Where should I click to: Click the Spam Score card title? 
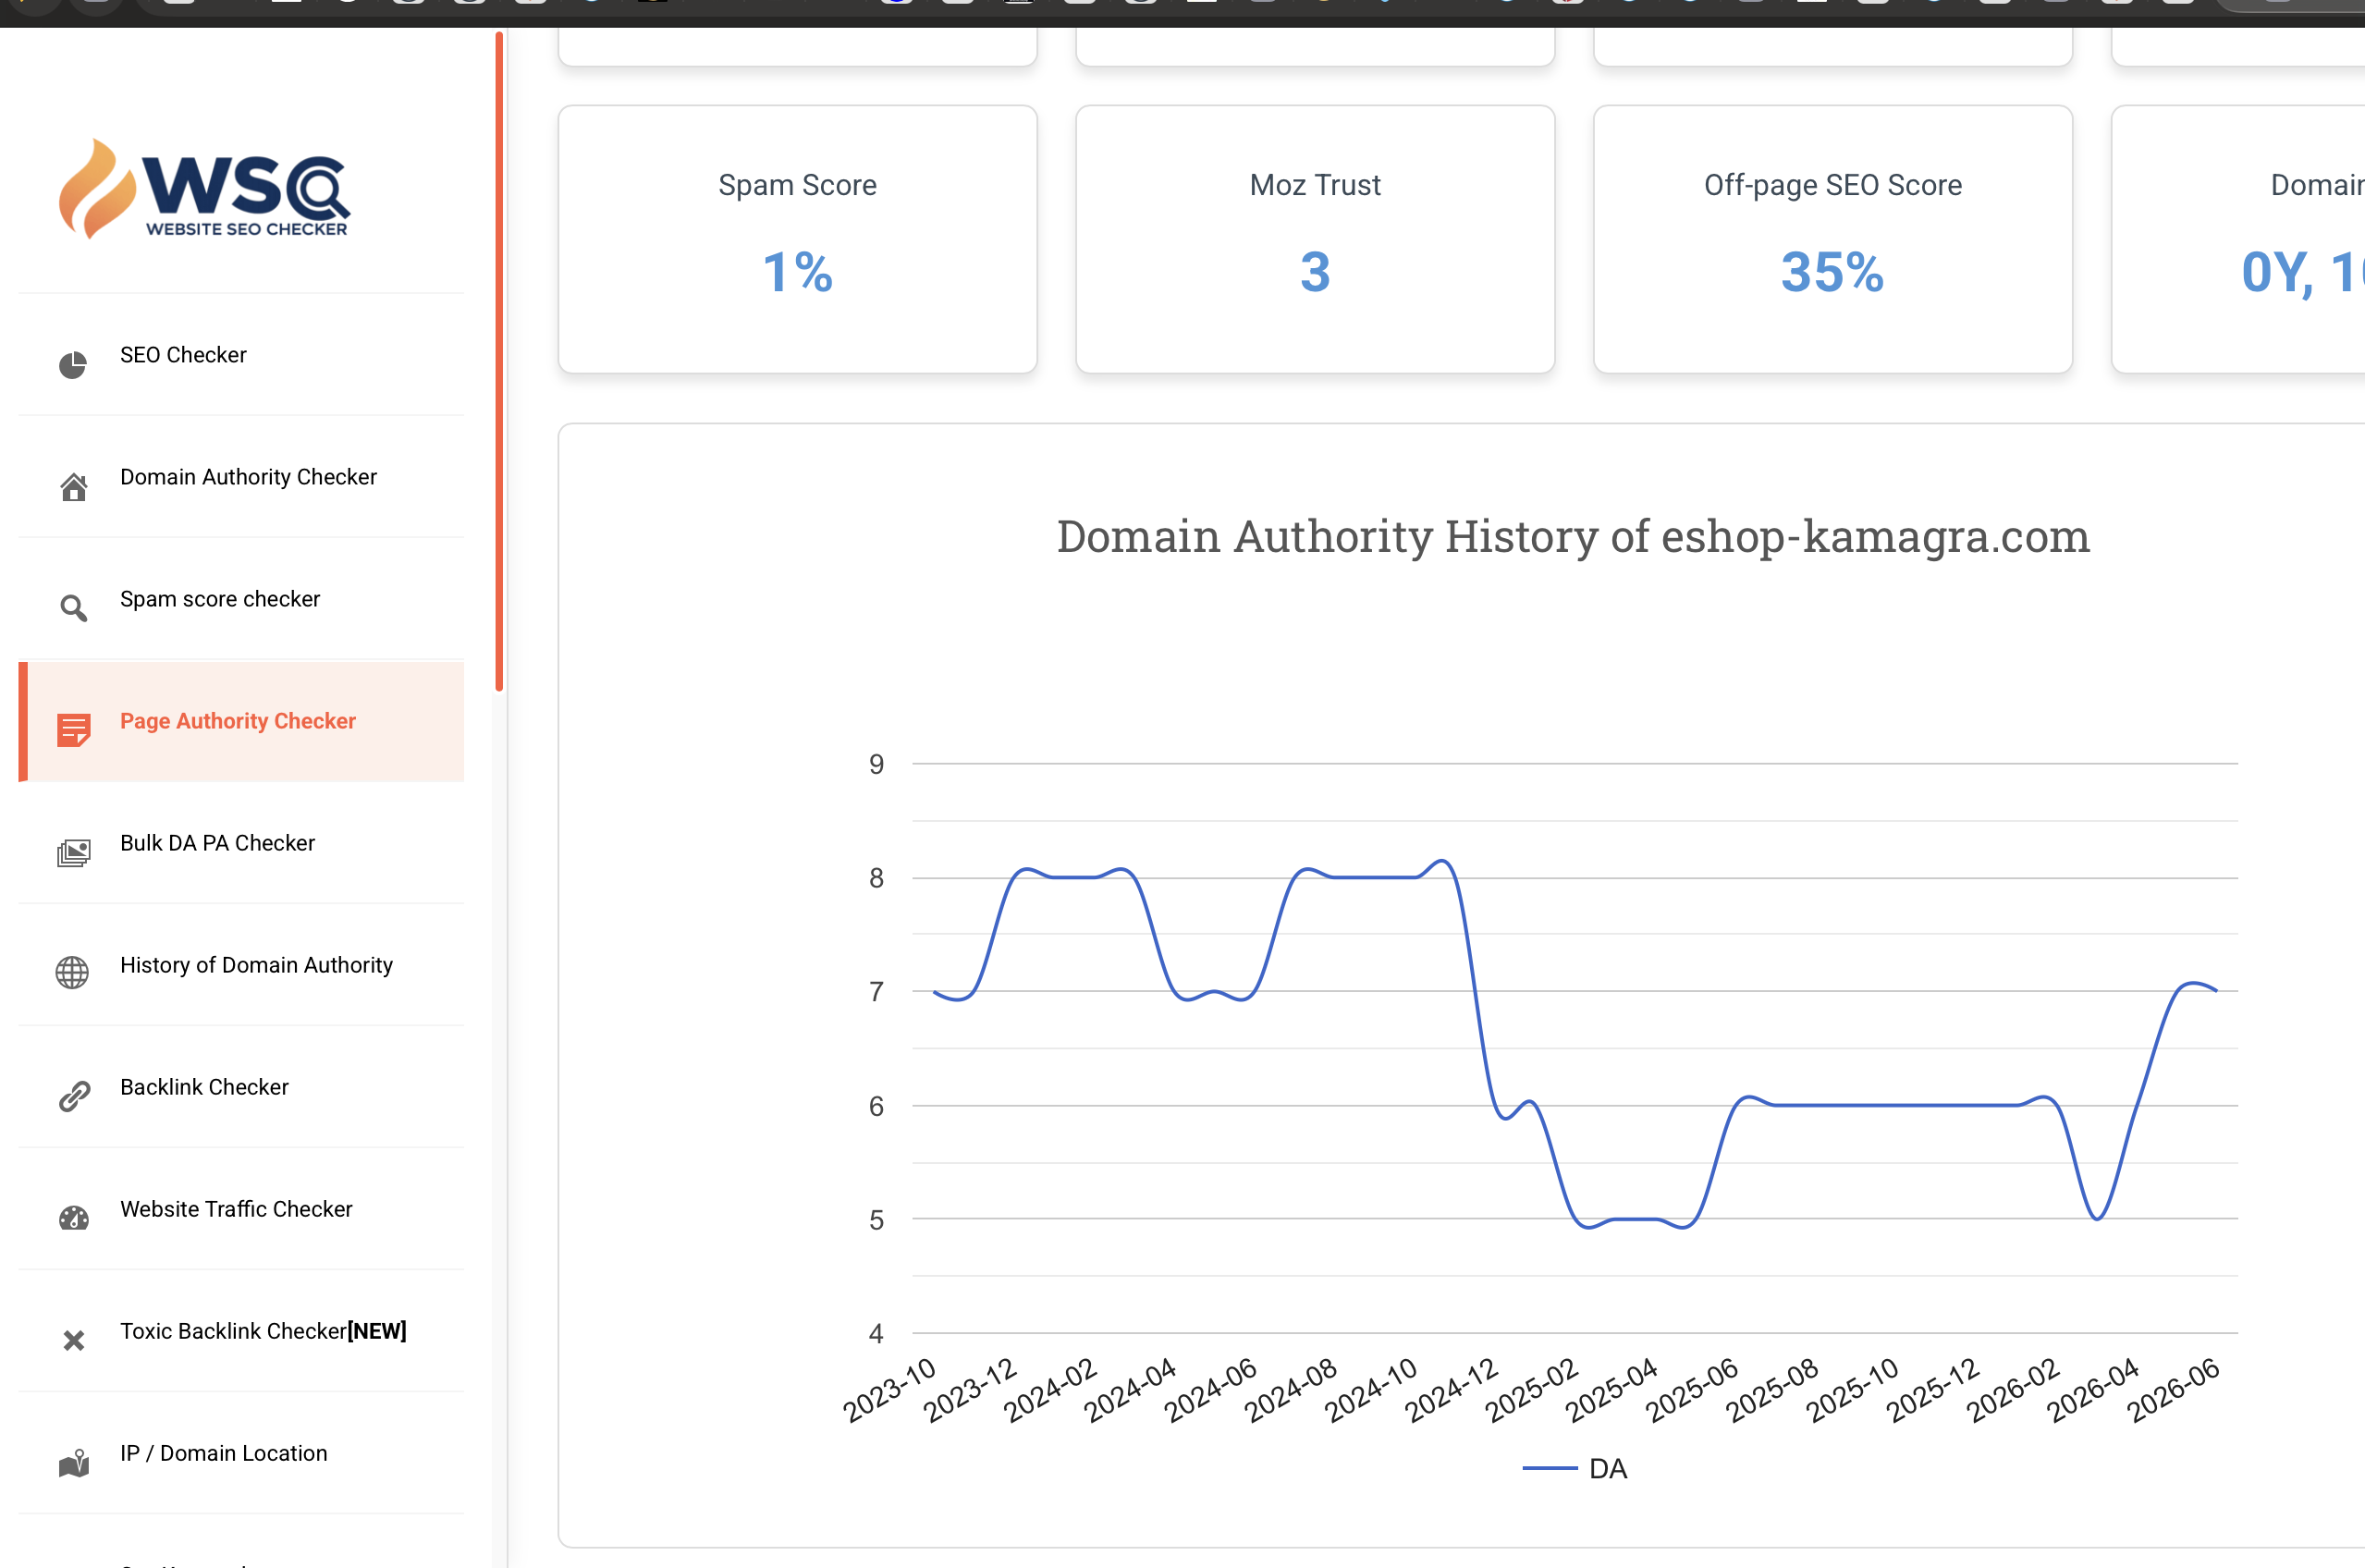(x=797, y=185)
